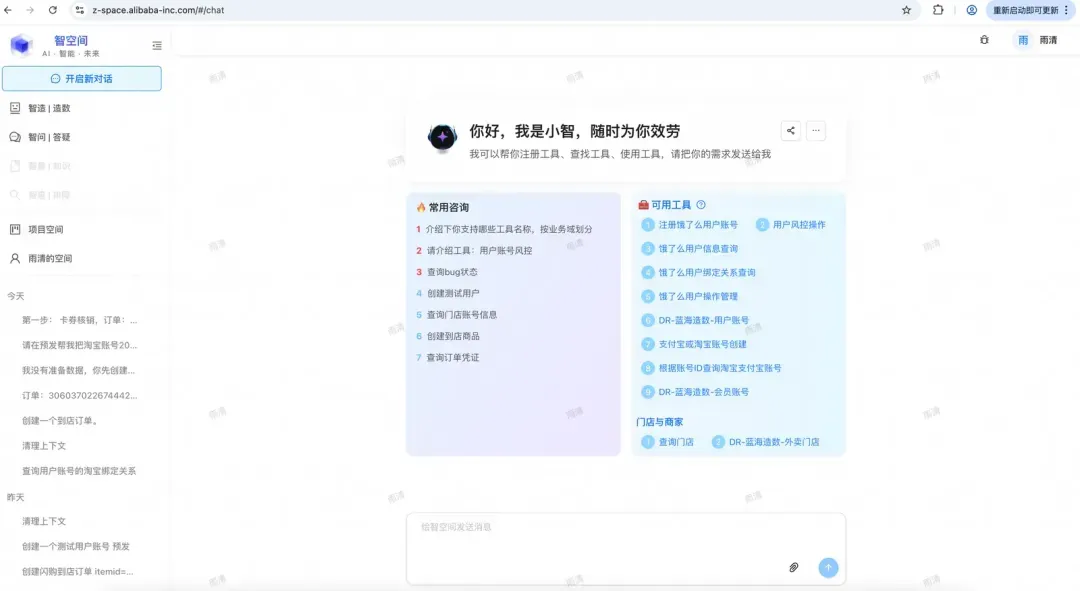Open the 雨清 user avatar menu
Viewport: 1080px width, 591px height.
point(1024,41)
